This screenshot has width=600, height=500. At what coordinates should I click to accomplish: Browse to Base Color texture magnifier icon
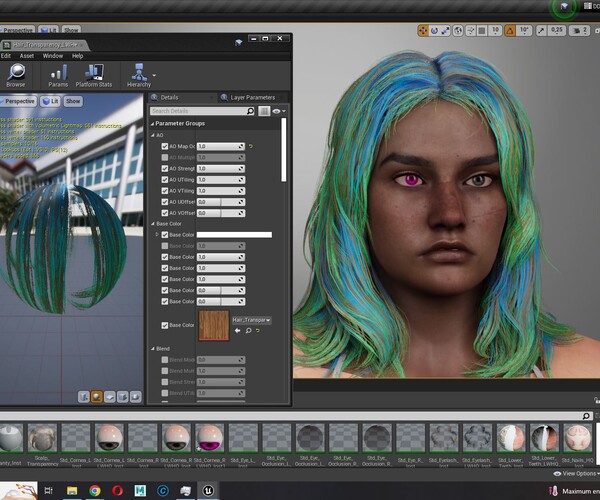pos(248,331)
